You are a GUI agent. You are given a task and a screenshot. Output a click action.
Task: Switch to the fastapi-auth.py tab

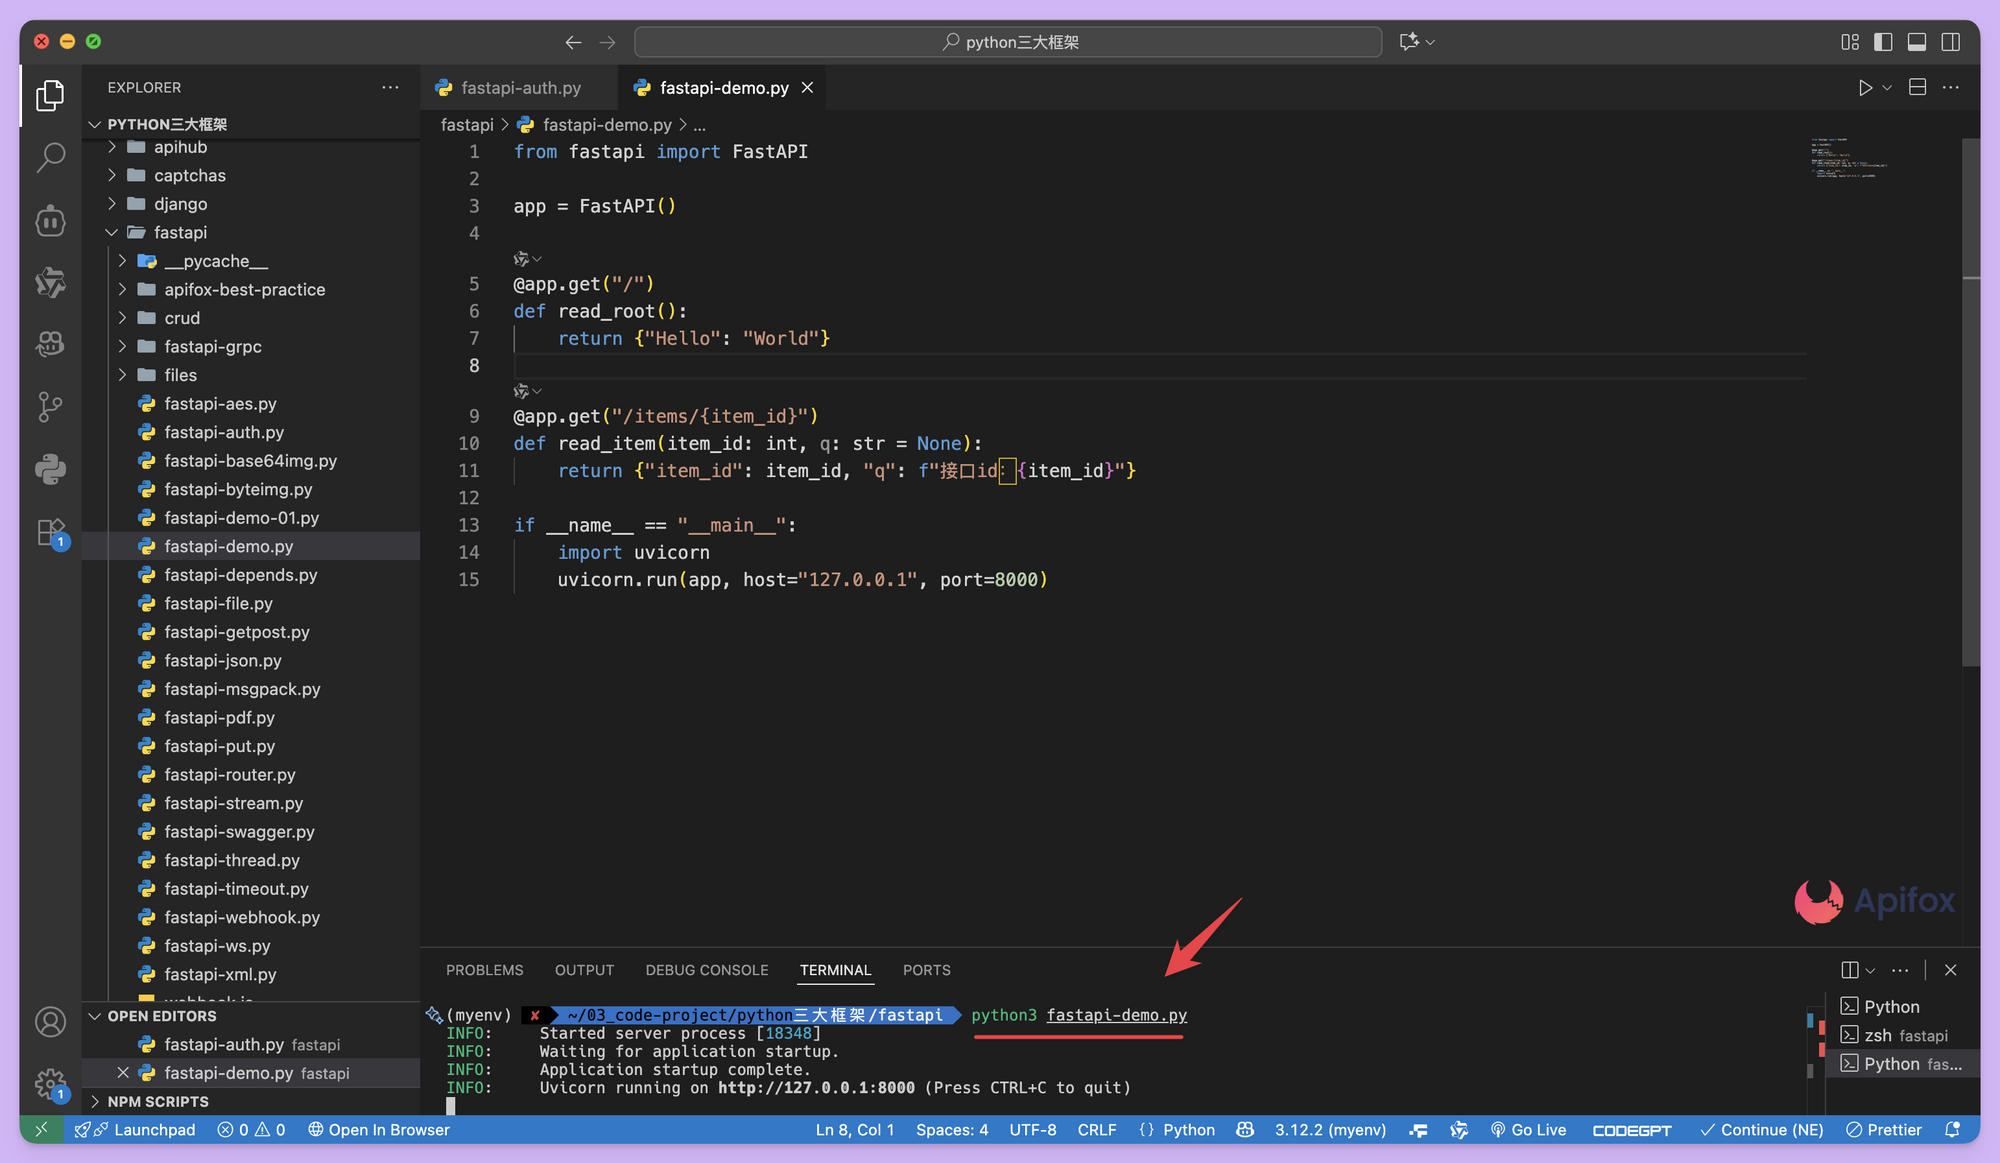coord(519,87)
